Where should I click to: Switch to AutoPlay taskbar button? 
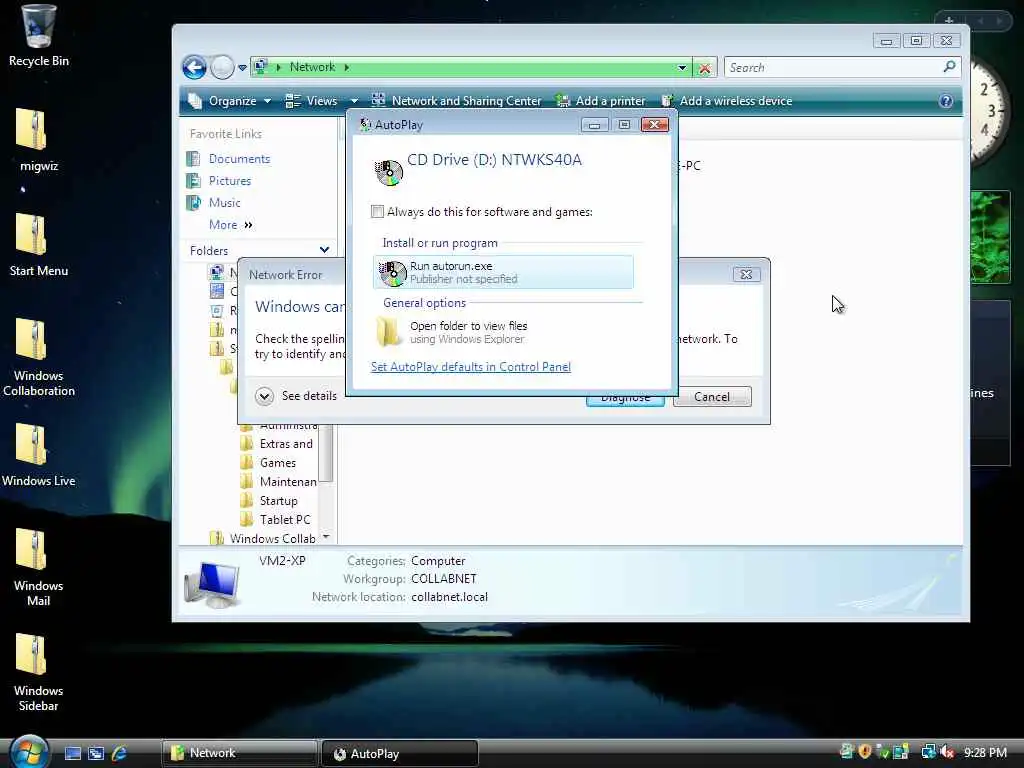(x=400, y=754)
